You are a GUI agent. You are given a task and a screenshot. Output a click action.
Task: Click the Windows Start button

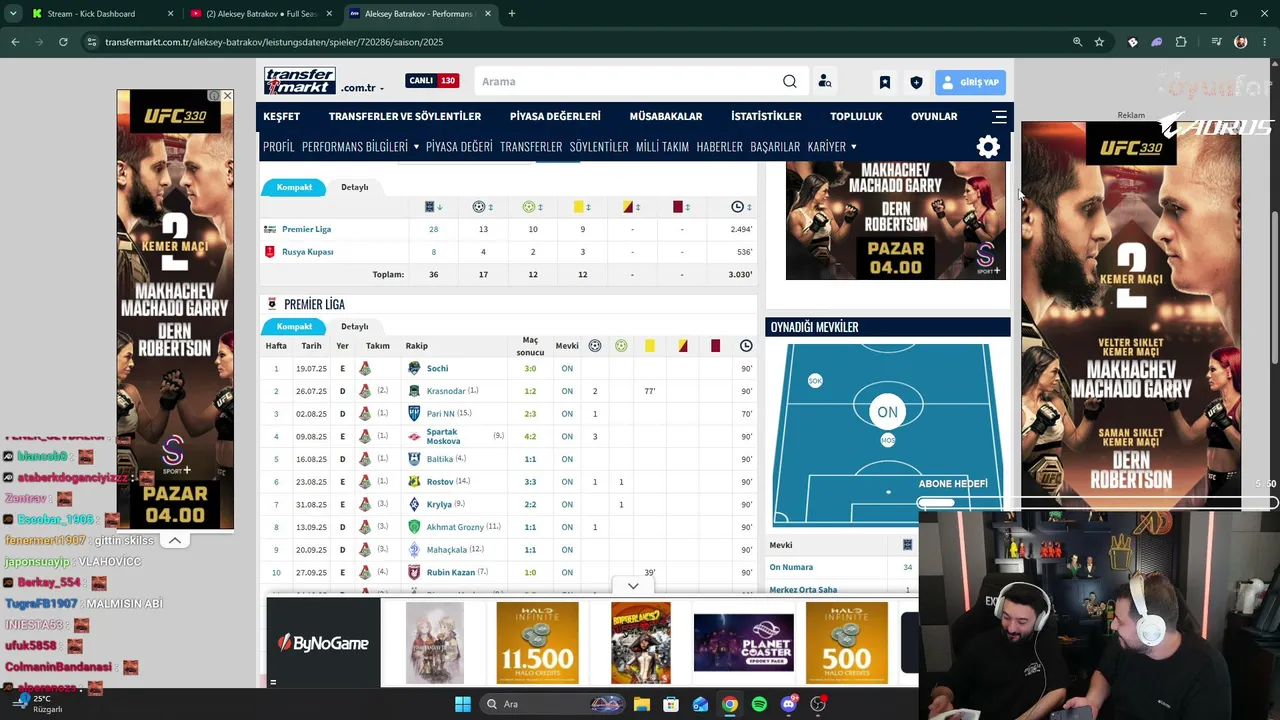click(462, 704)
